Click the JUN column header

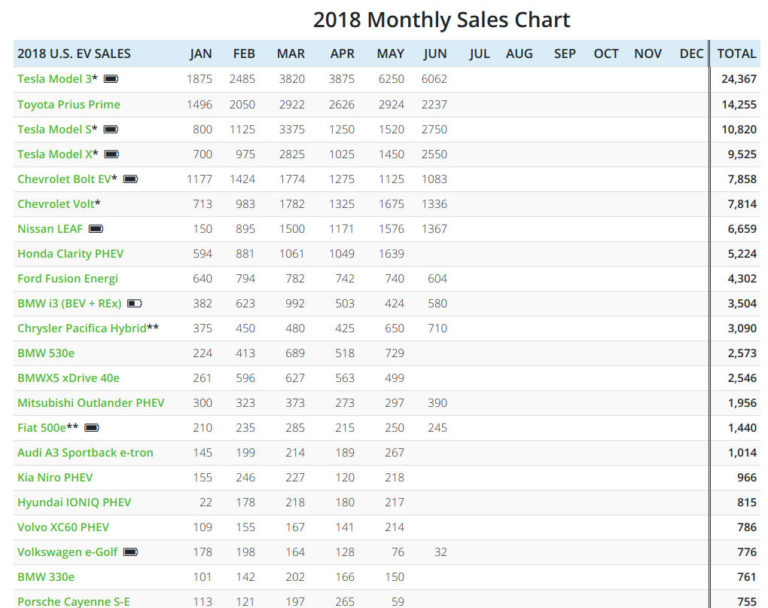435,54
